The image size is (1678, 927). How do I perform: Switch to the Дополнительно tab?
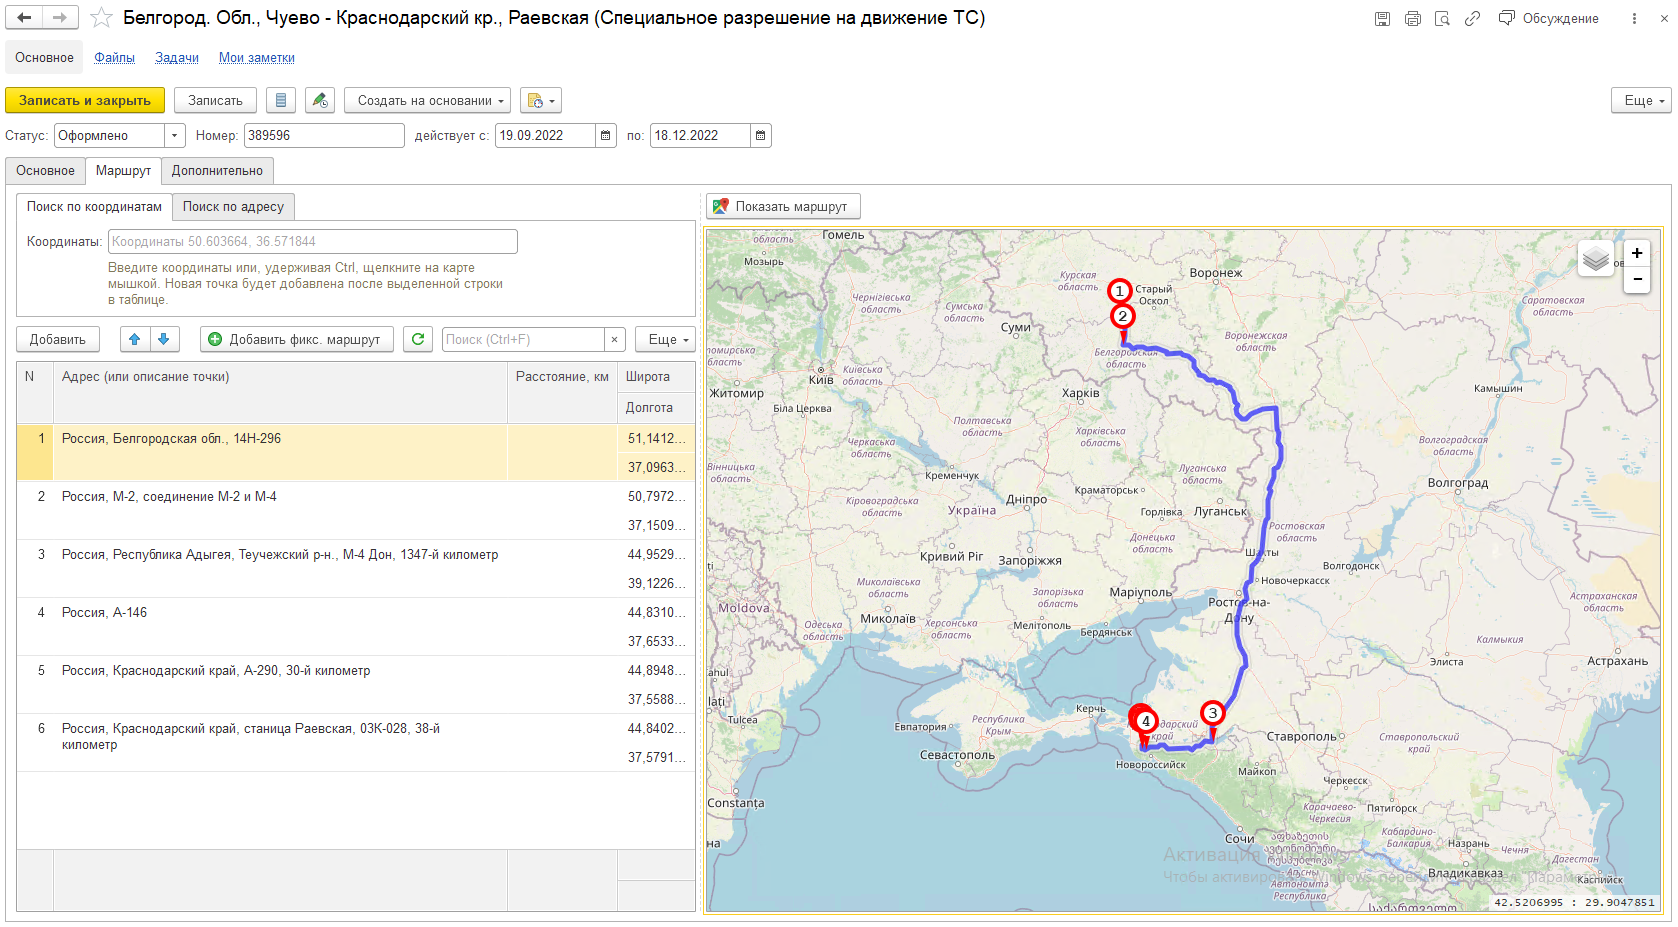tap(217, 170)
